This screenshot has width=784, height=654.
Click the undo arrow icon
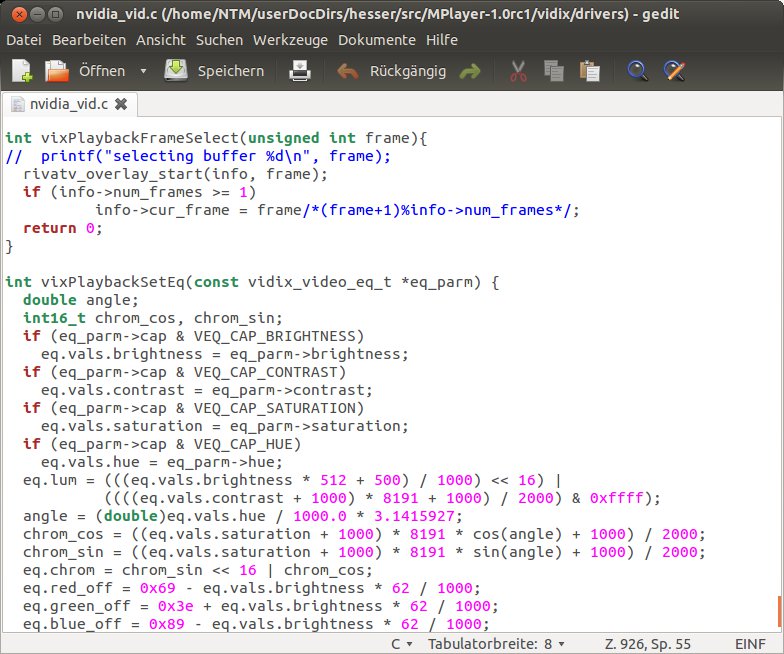348,71
